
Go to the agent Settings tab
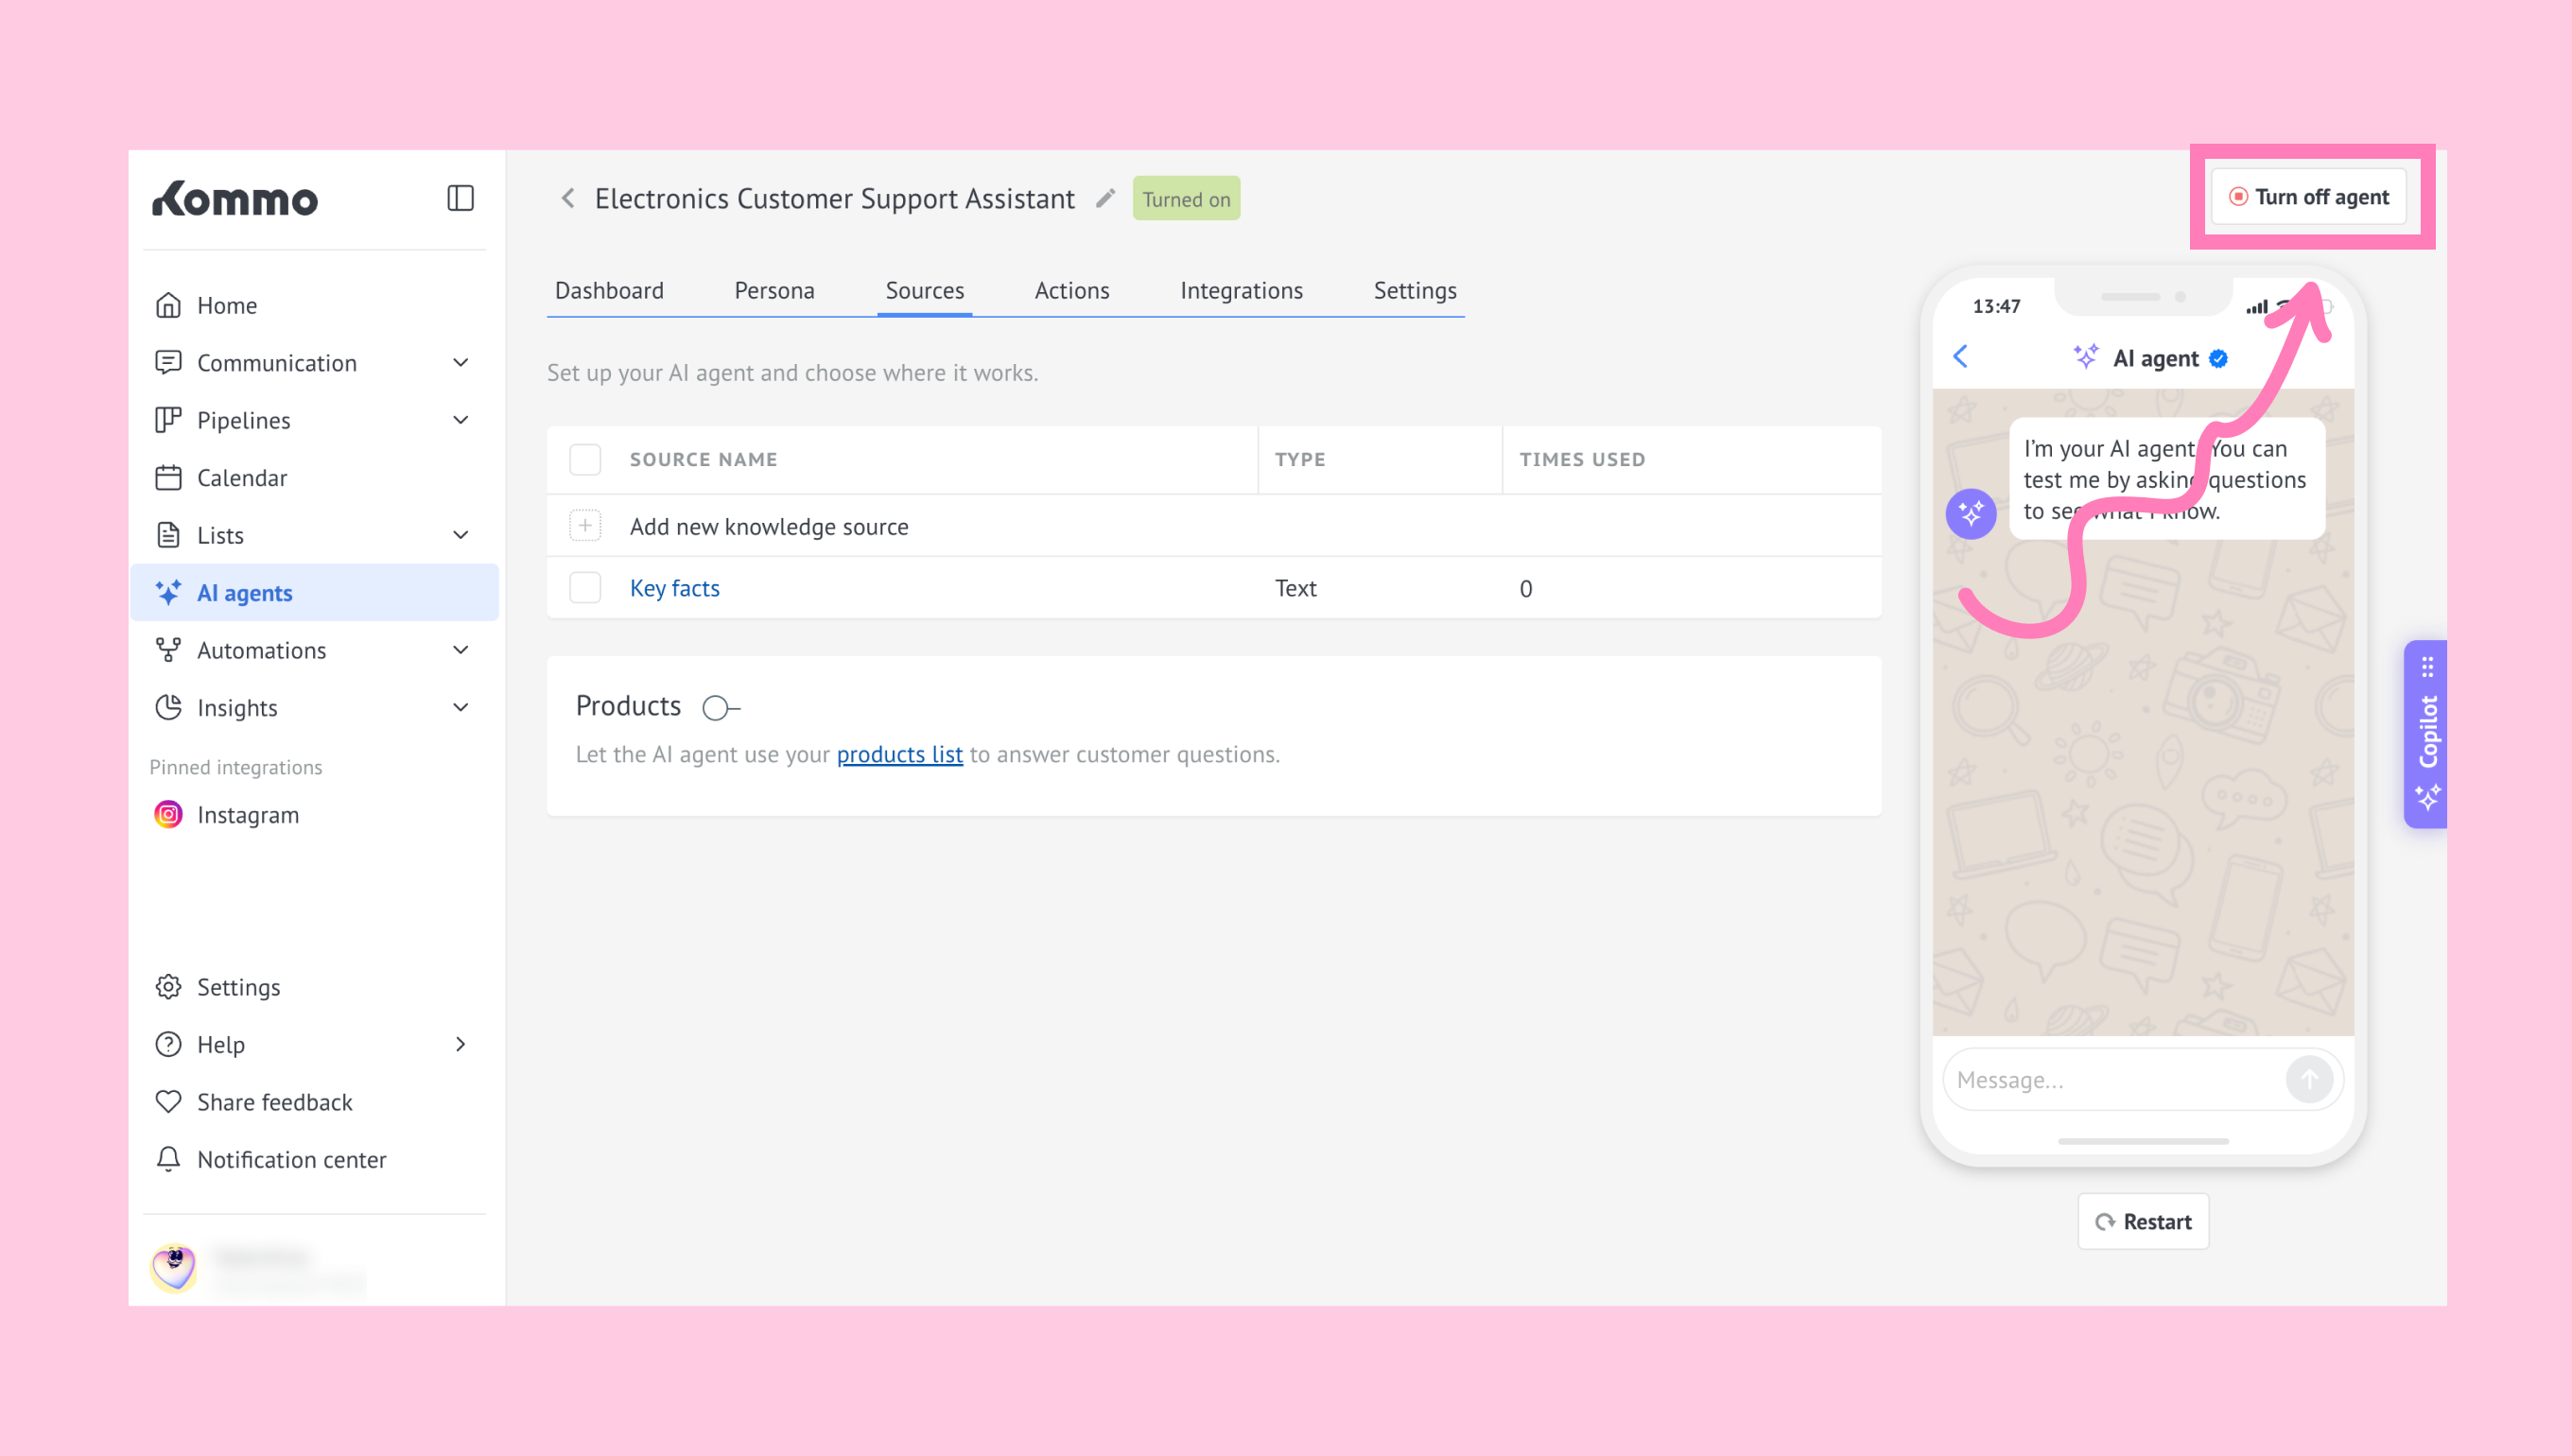[x=1415, y=291]
